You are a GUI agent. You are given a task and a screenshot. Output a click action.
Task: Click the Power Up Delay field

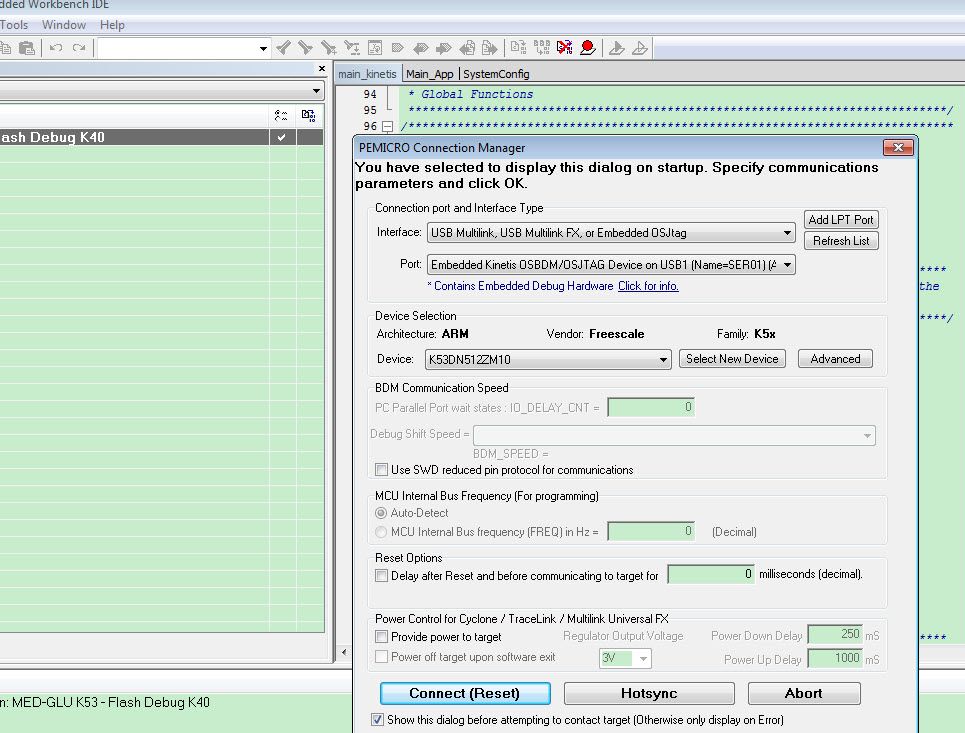(835, 658)
